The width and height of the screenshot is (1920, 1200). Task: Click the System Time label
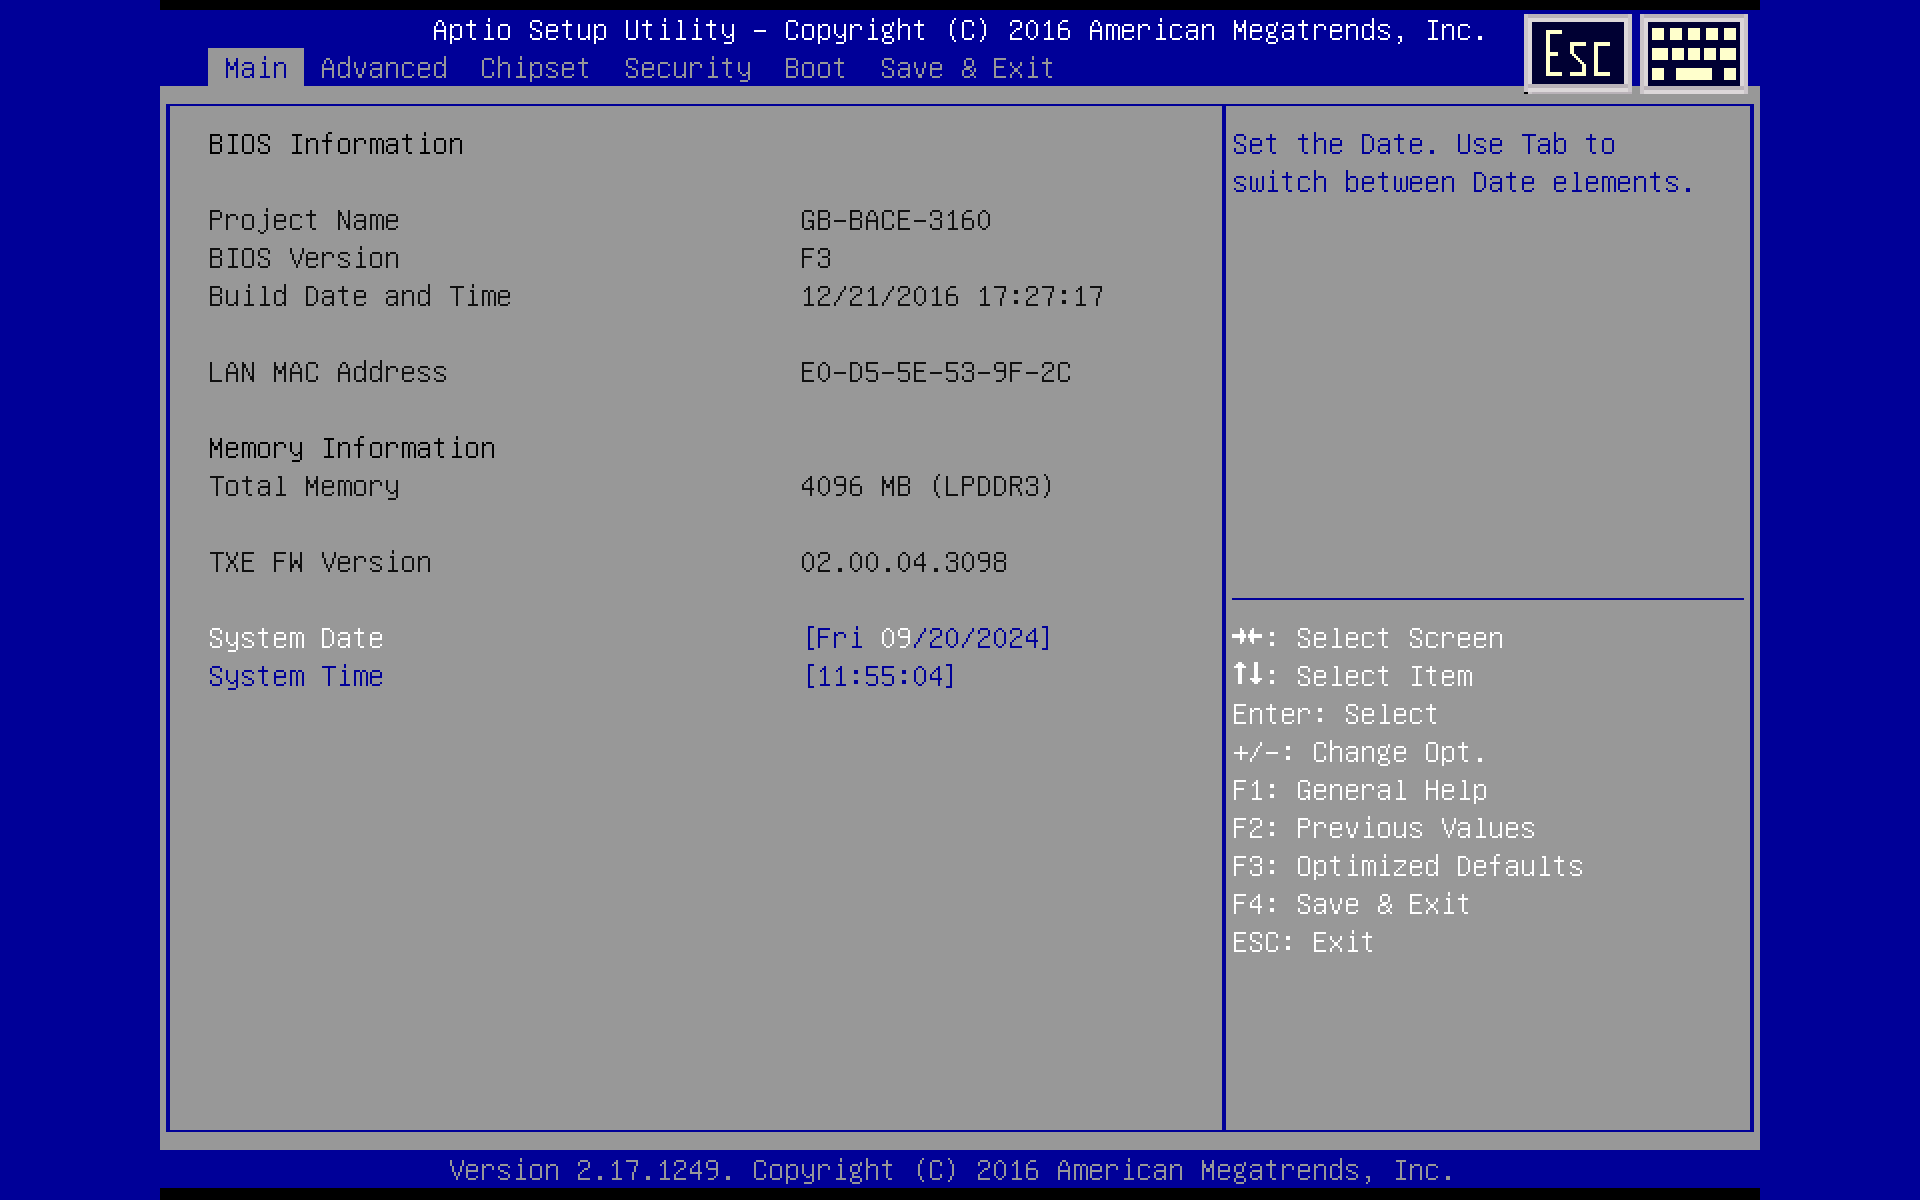[x=296, y=676]
